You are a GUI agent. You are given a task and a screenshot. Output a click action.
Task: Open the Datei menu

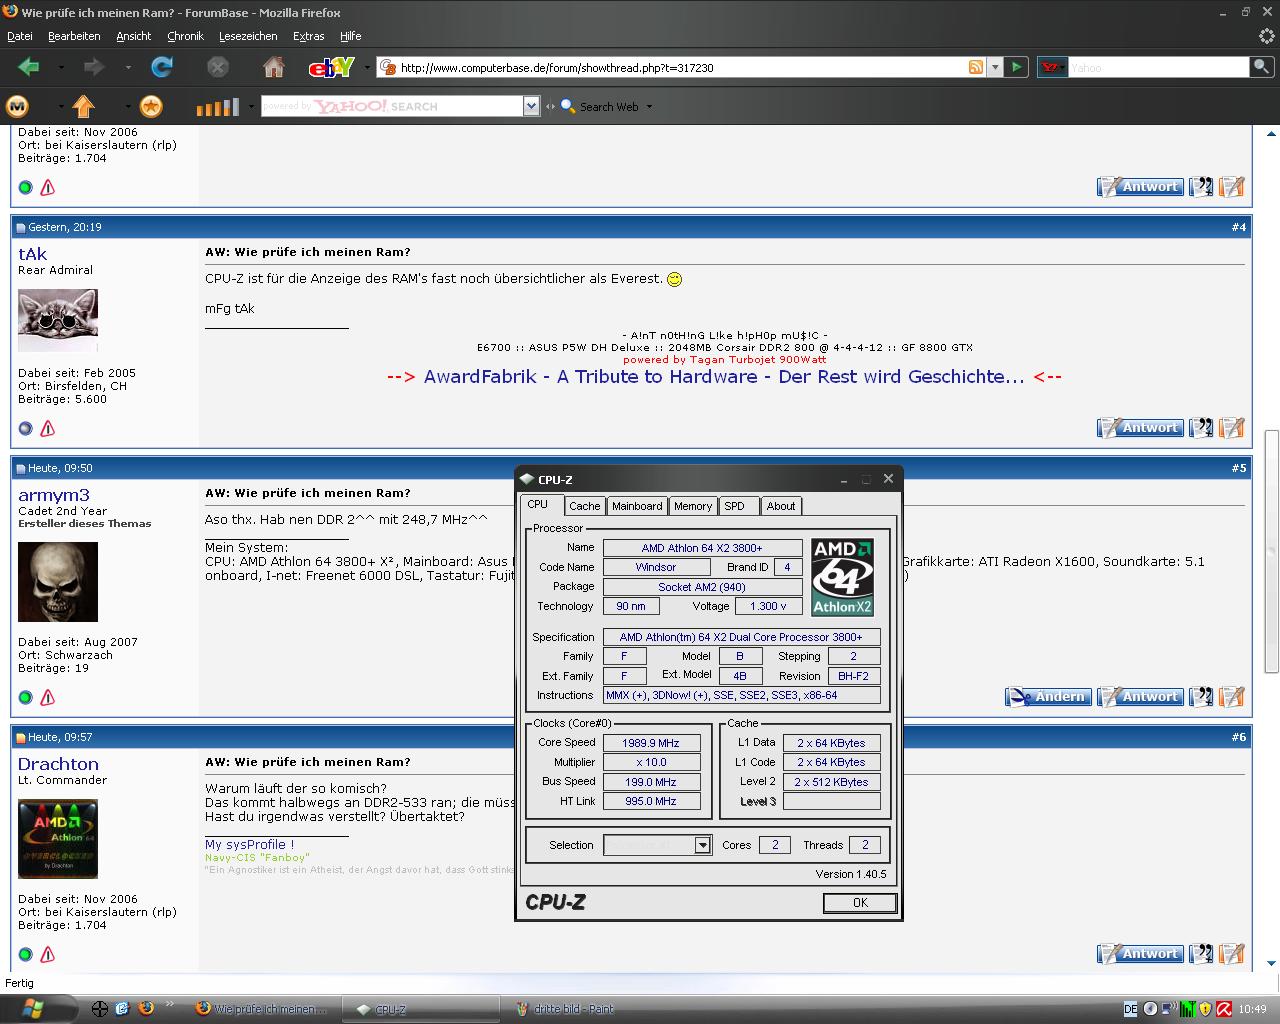(x=20, y=36)
